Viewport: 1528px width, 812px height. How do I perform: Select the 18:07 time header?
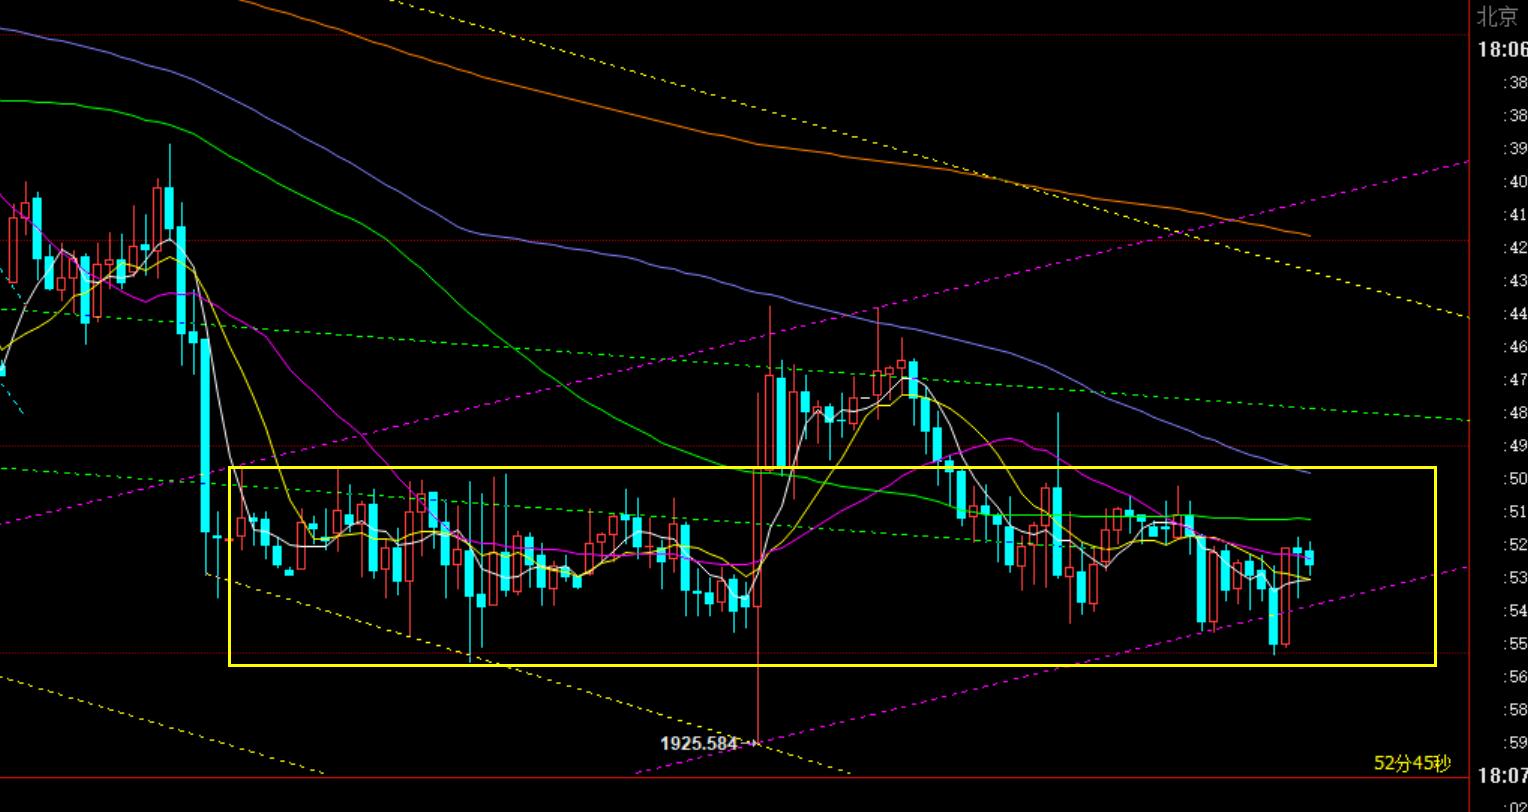(x=1502, y=775)
